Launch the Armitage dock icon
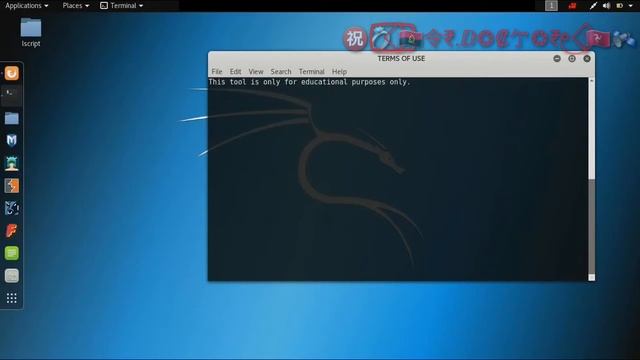 pyautogui.click(x=11, y=163)
